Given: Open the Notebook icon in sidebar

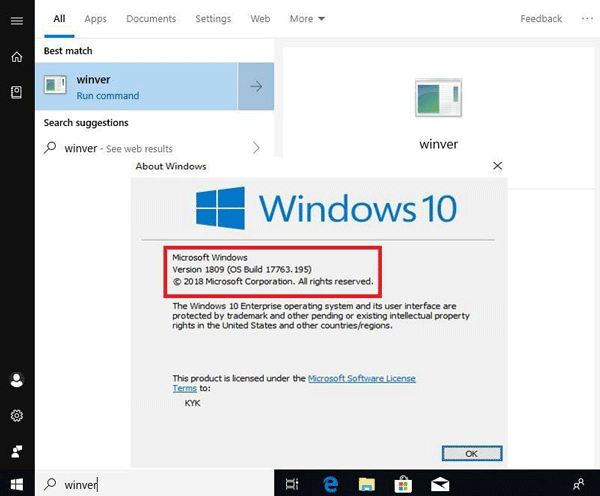Looking at the screenshot, I should [16, 92].
